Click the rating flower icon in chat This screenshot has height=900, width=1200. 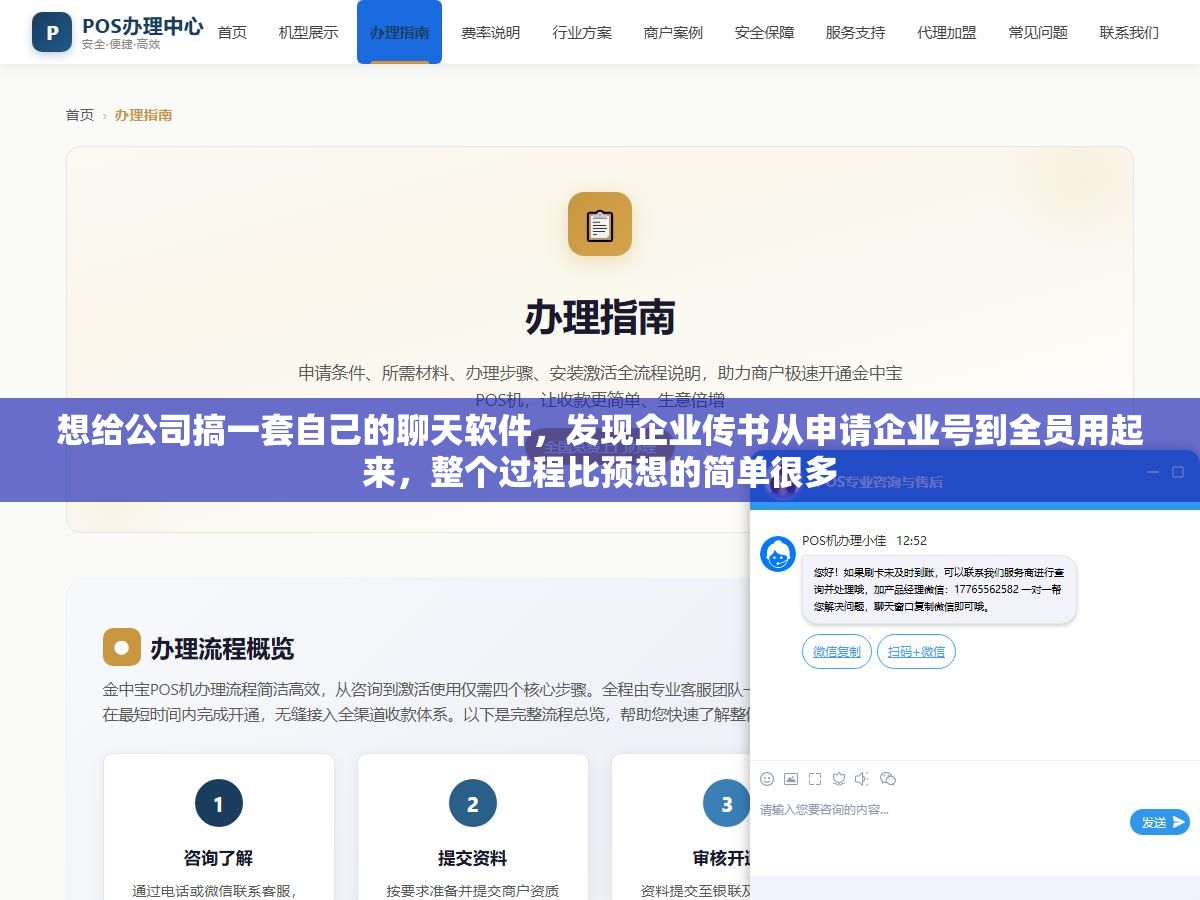click(x=839, y=779)
